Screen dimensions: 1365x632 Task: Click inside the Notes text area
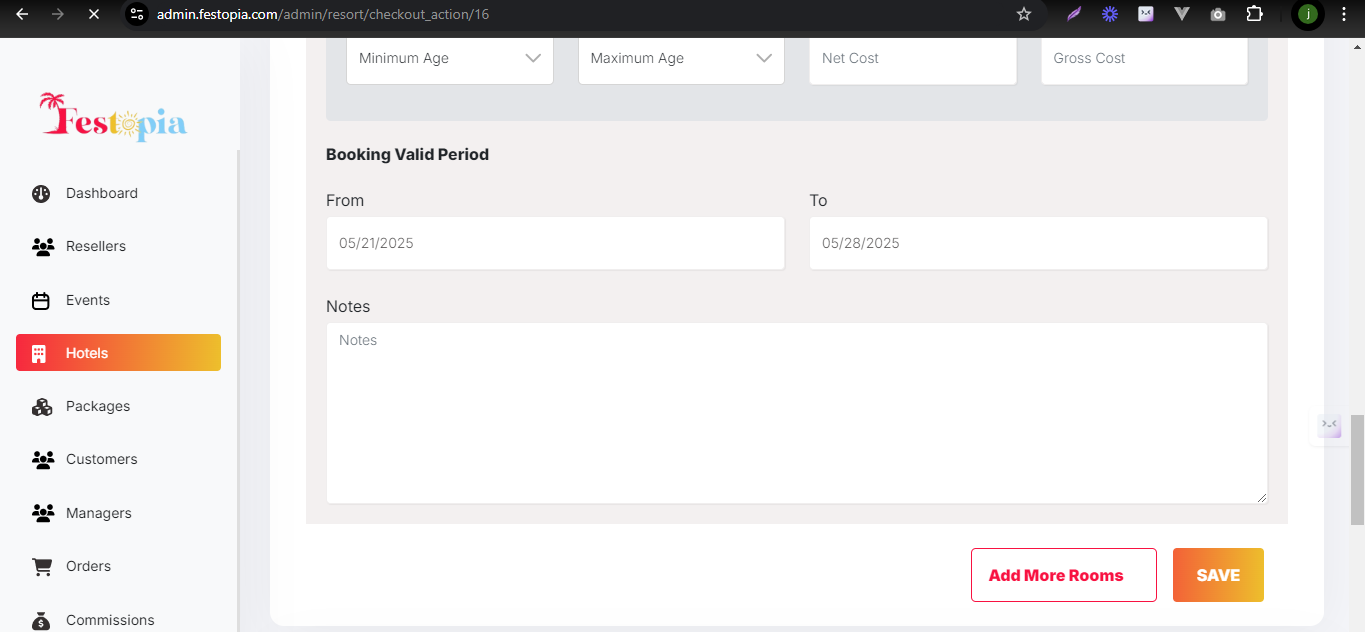[796, 412]
